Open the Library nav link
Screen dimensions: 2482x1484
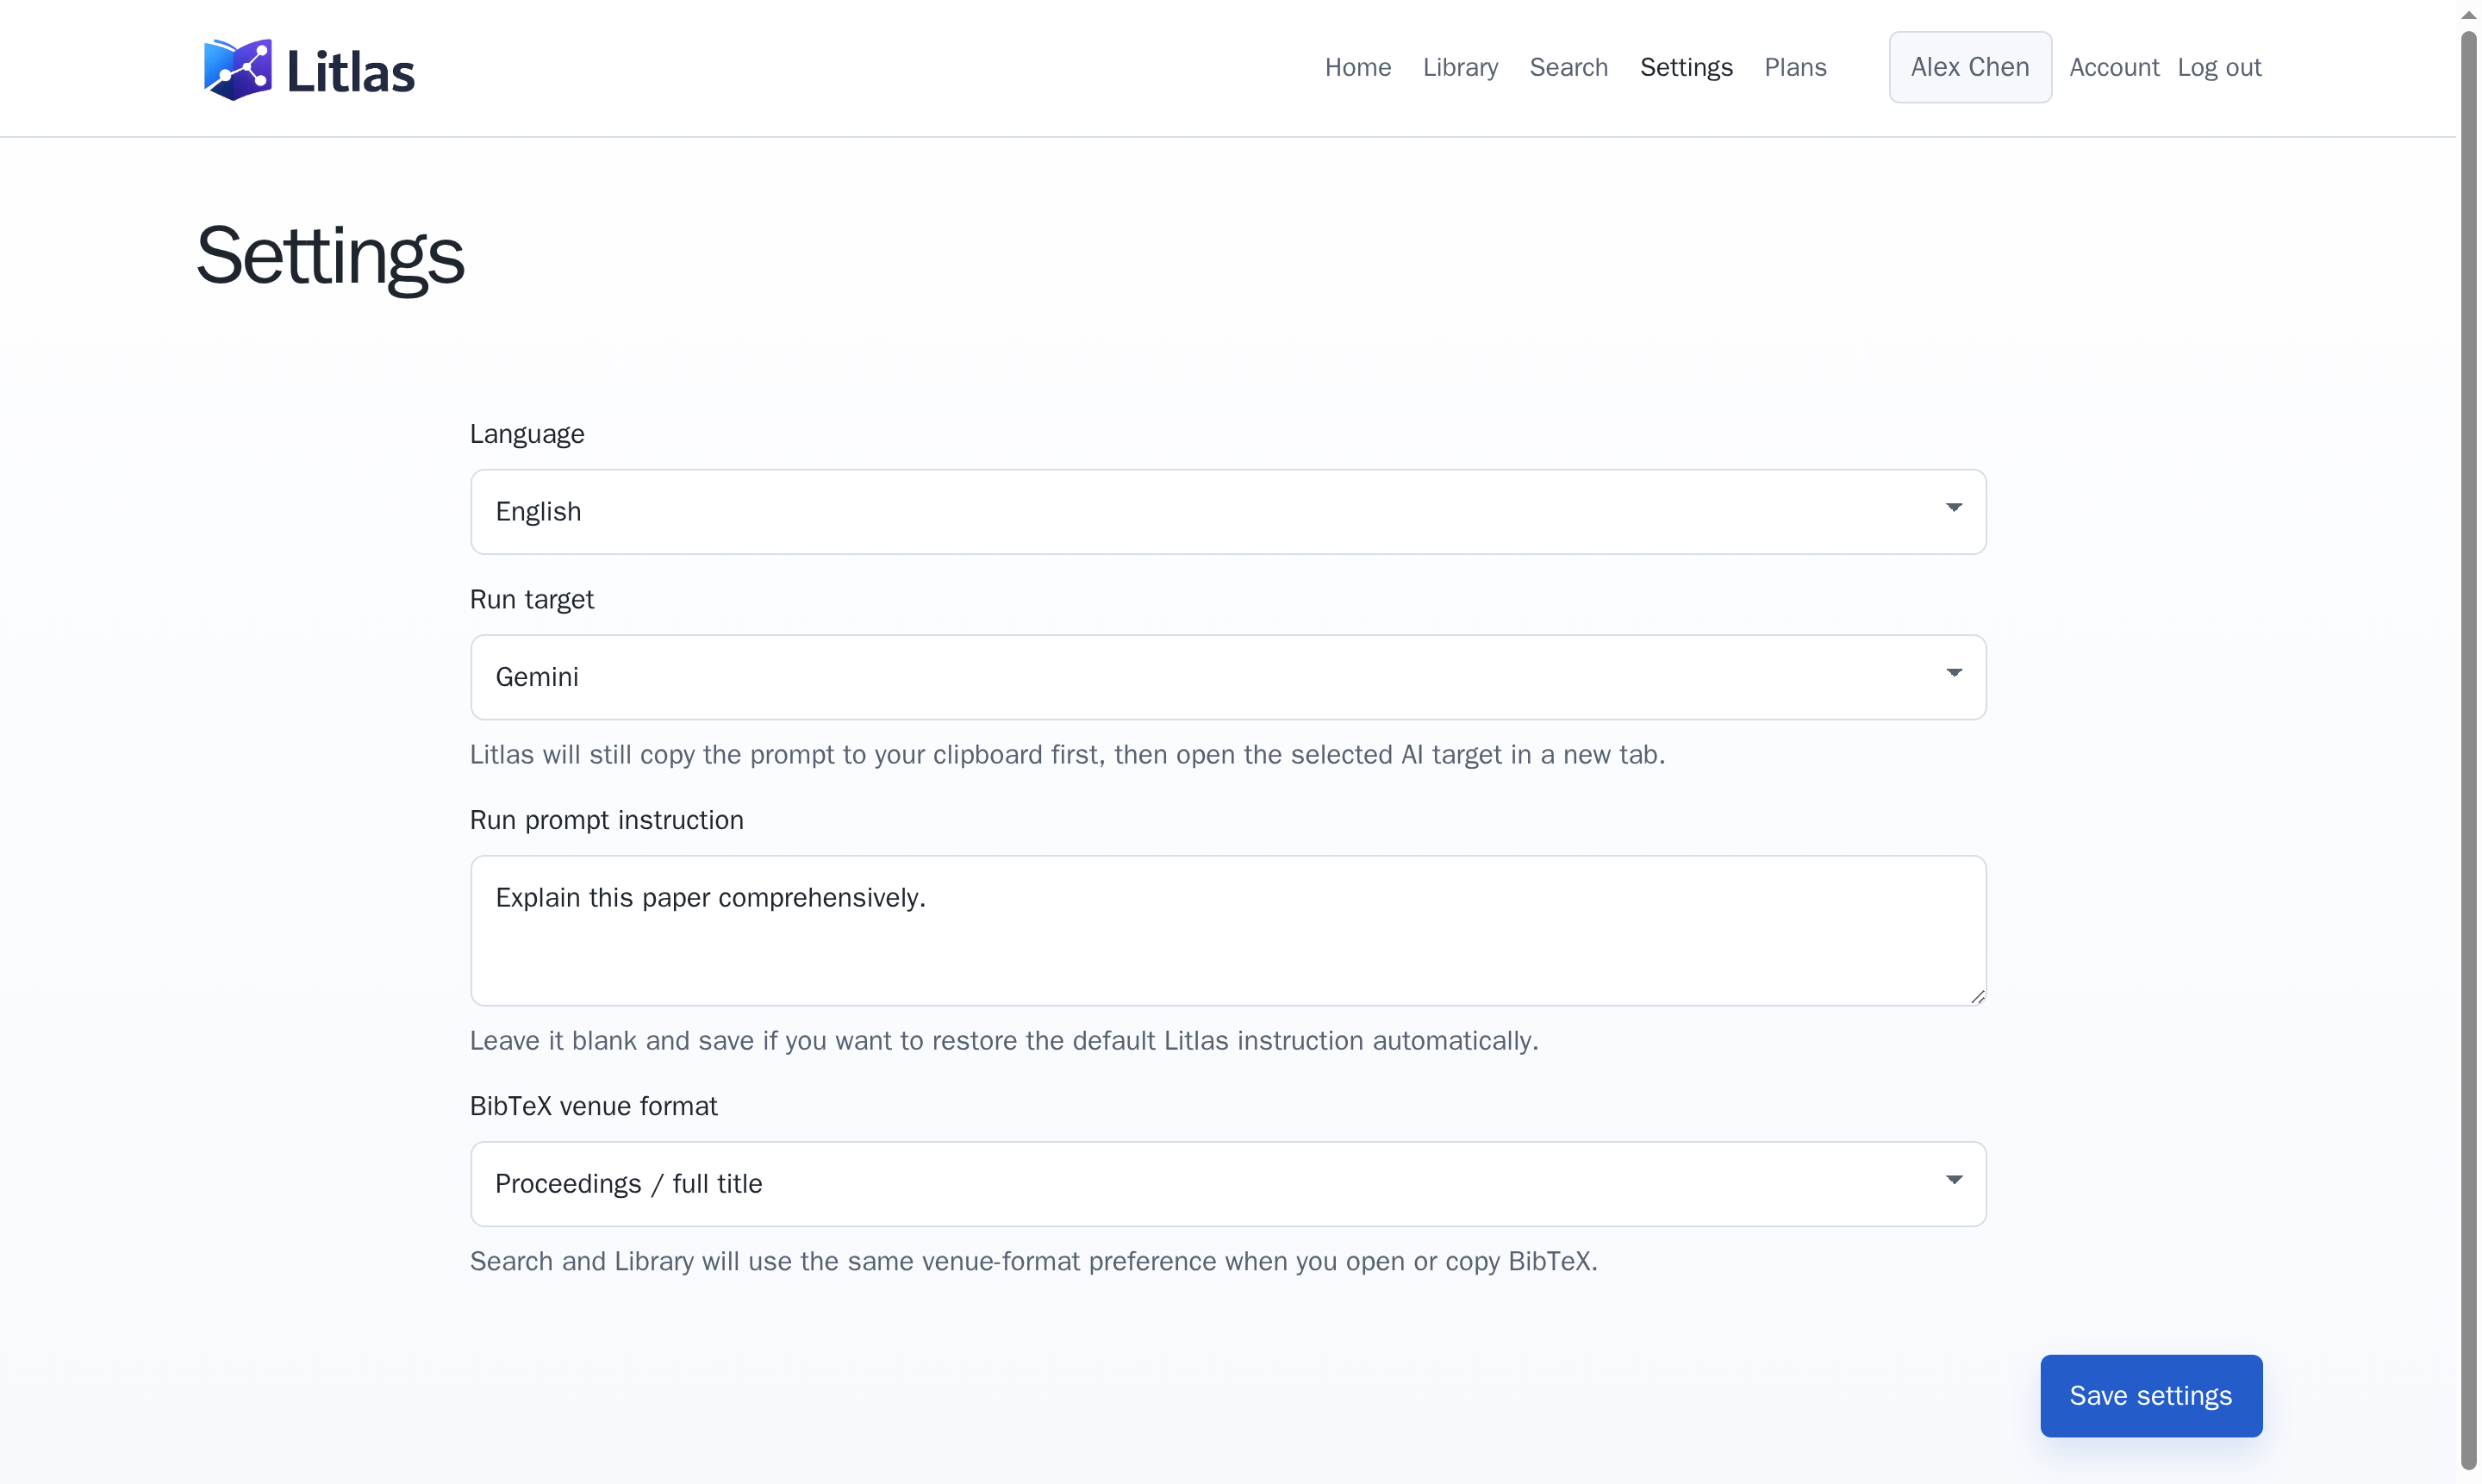pyautogui.click(x=1459, y=67)
